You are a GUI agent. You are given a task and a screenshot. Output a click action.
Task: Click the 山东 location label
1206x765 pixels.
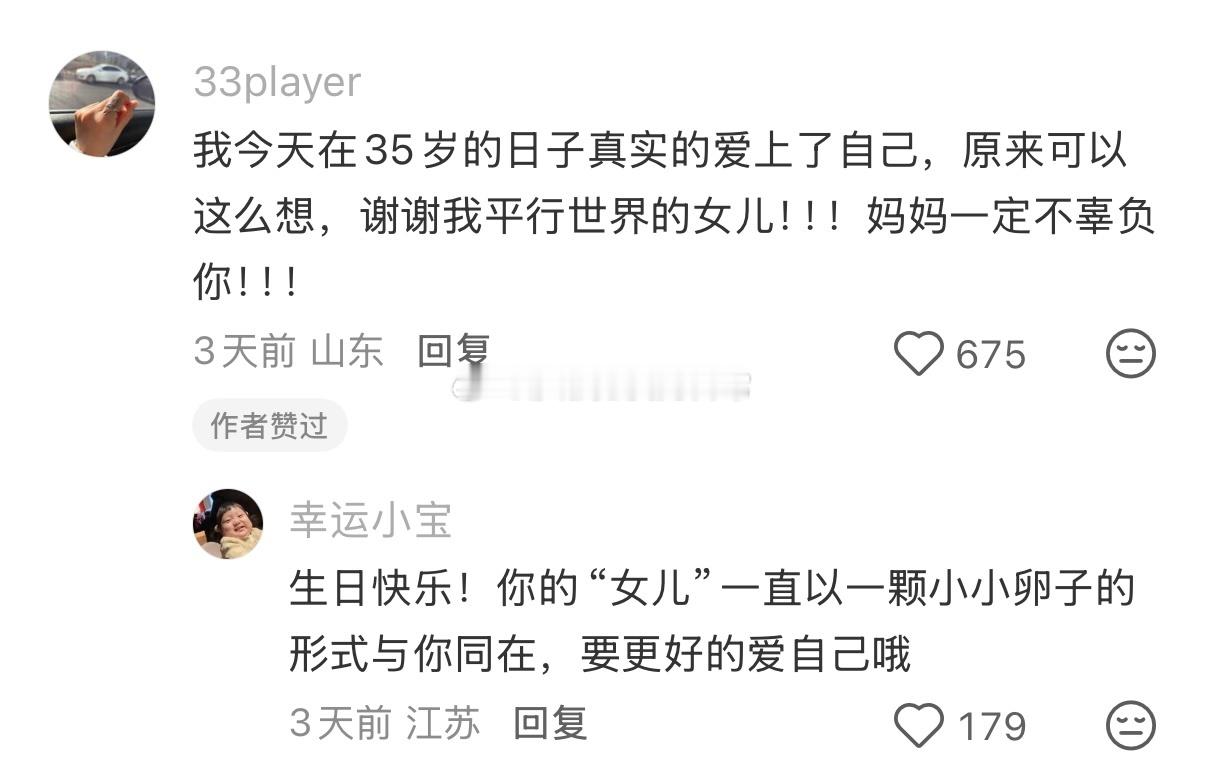[x=348, y=351]
